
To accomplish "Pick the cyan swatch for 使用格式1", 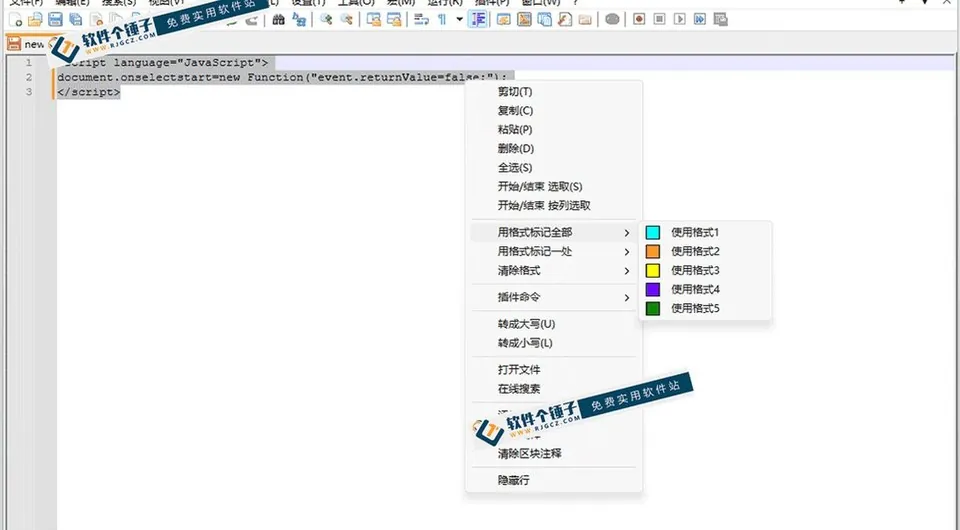I will click(x=653, y=233).
